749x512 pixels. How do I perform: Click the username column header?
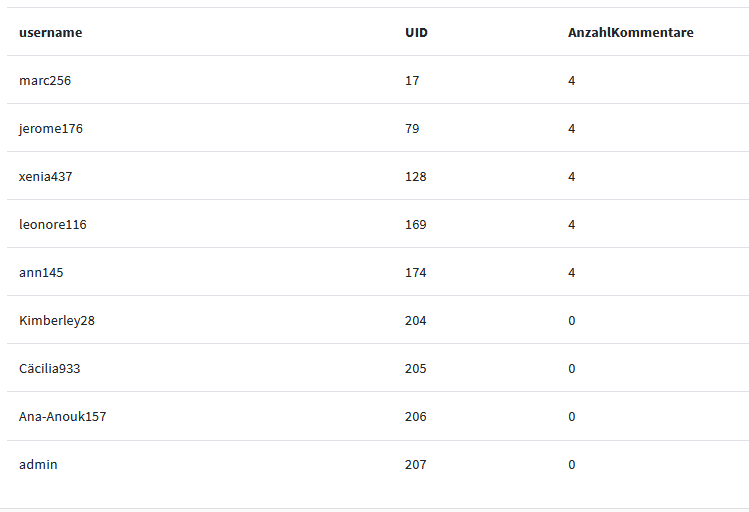click(51, 32)
